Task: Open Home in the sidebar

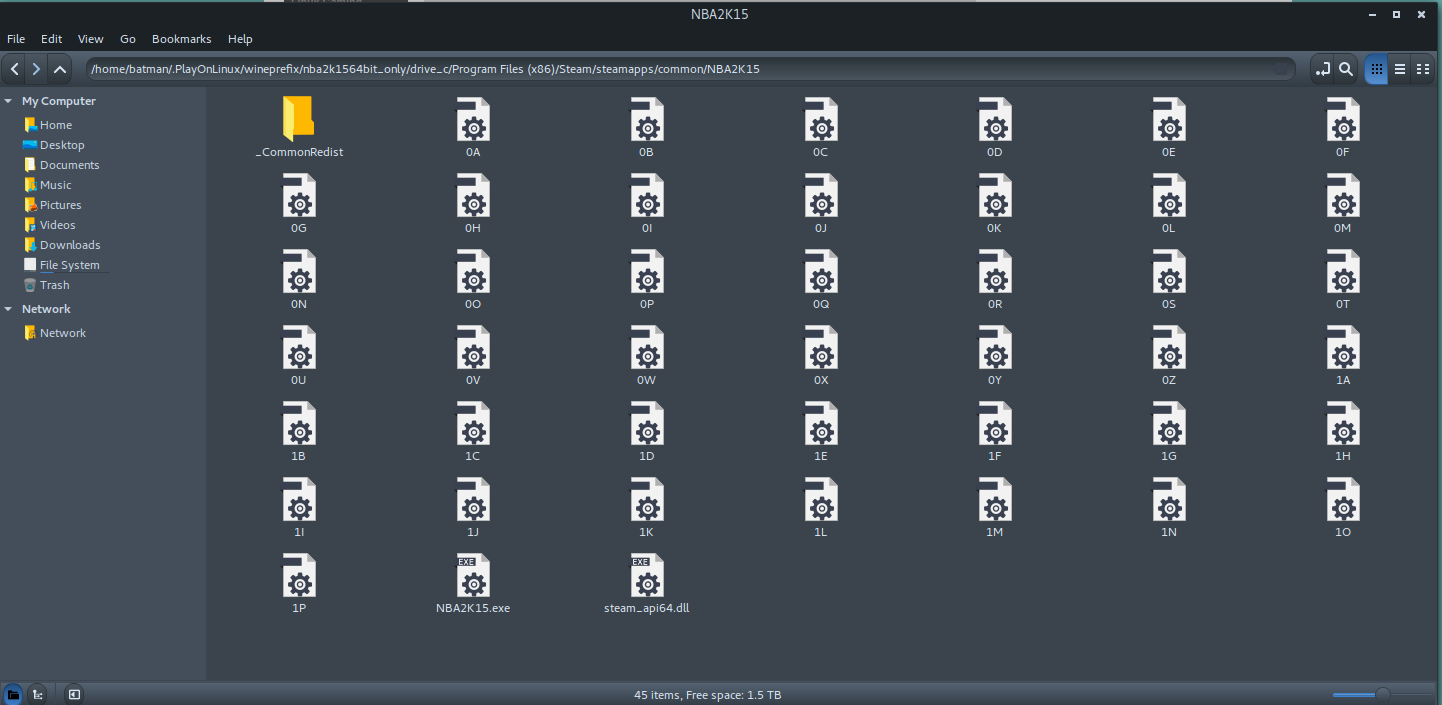Action: [56, 125]
